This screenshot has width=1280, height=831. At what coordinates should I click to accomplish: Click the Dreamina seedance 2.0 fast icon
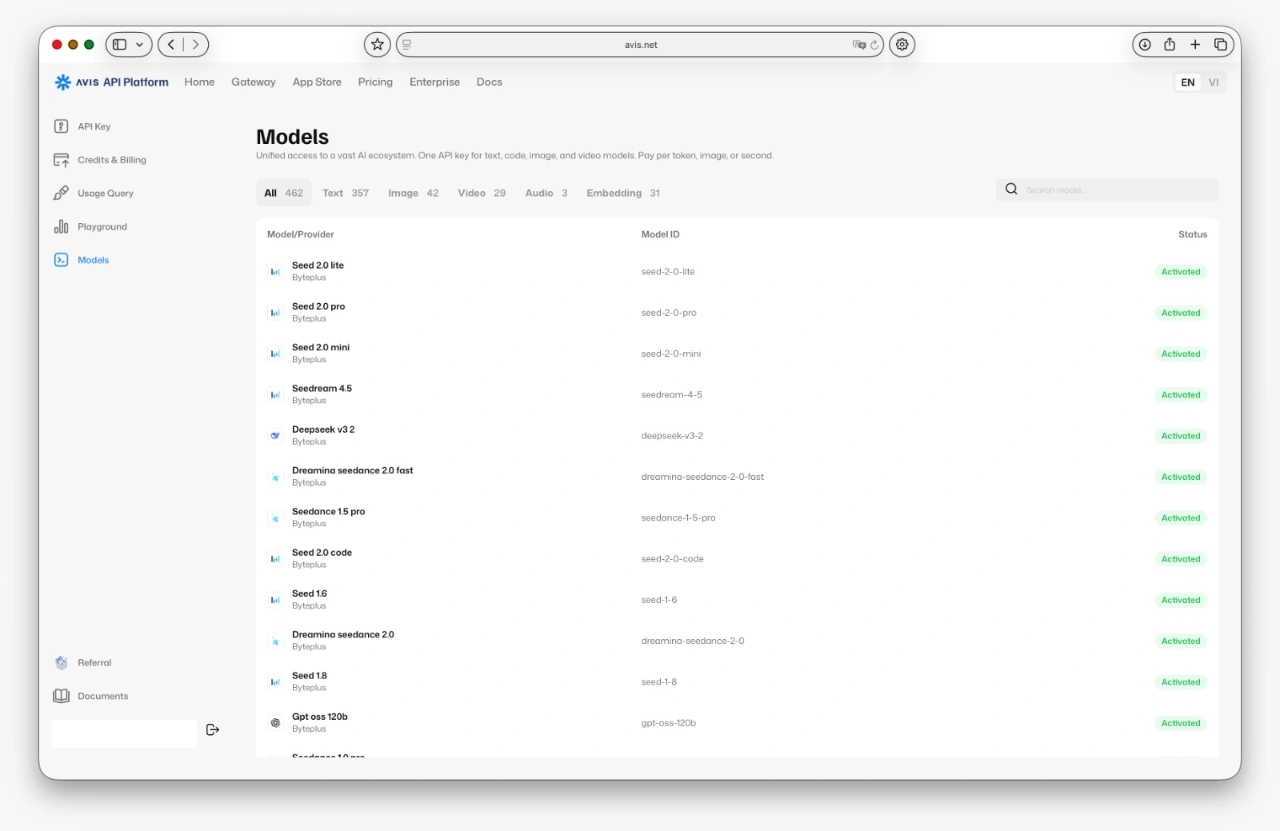(x=275, y=477)
